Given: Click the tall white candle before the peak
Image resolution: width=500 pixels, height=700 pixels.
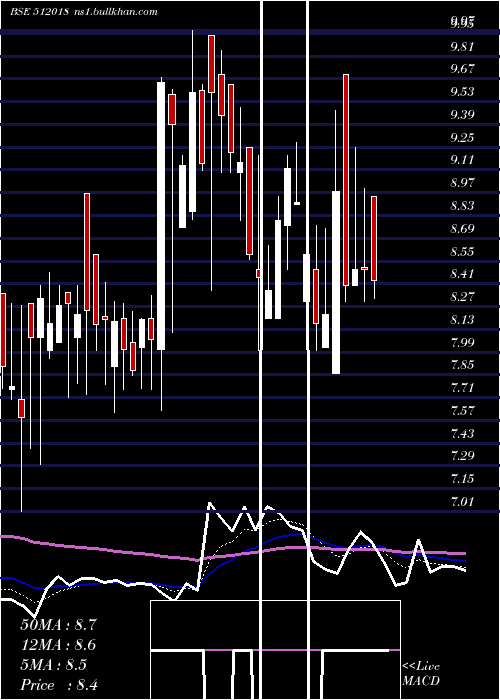Looking at the screenshot, I should tap(161, 216).
